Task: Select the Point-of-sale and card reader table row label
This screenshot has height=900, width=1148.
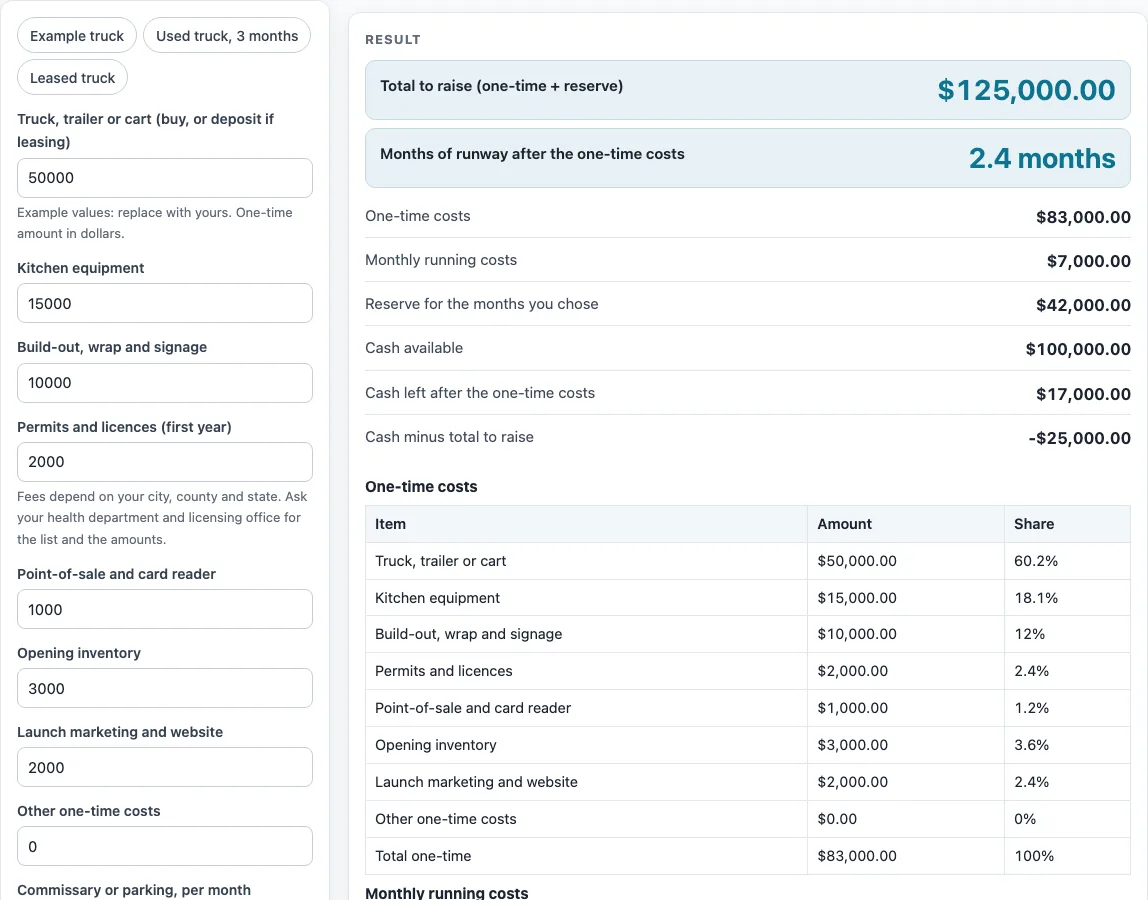Action: (473, 707)
